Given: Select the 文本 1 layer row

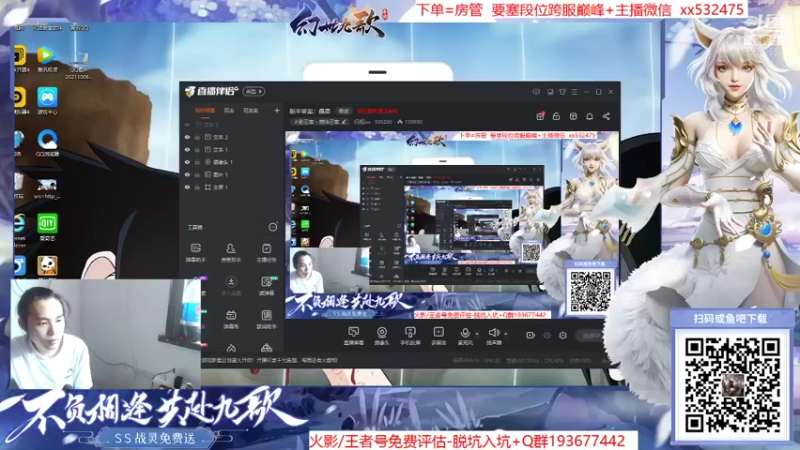Looking at the screenshot, I should 231,150.
